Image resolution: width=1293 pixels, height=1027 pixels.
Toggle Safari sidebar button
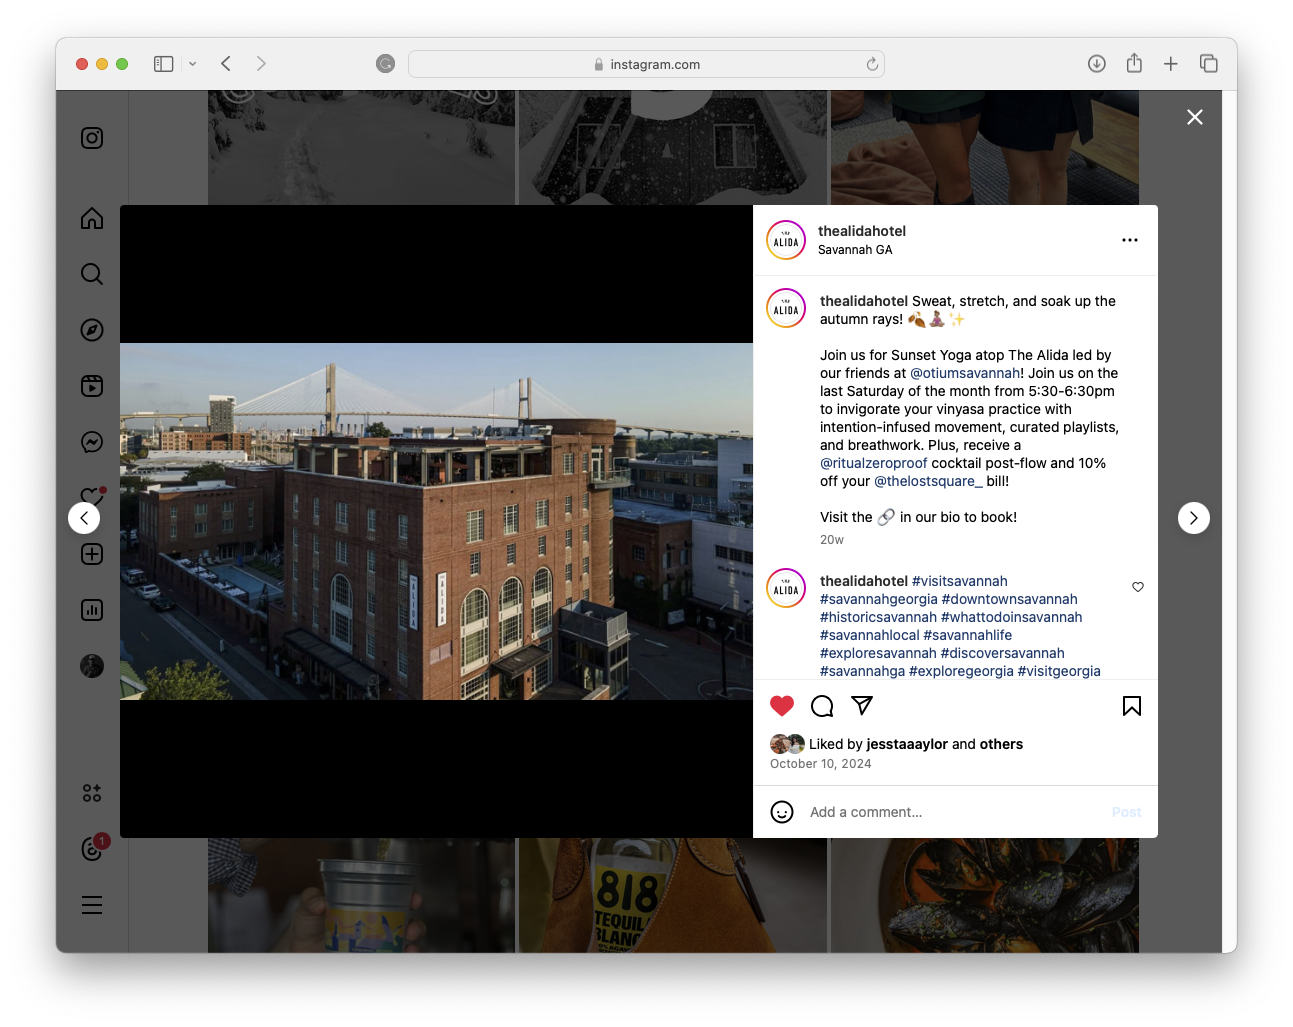click(x=164, y=64)
